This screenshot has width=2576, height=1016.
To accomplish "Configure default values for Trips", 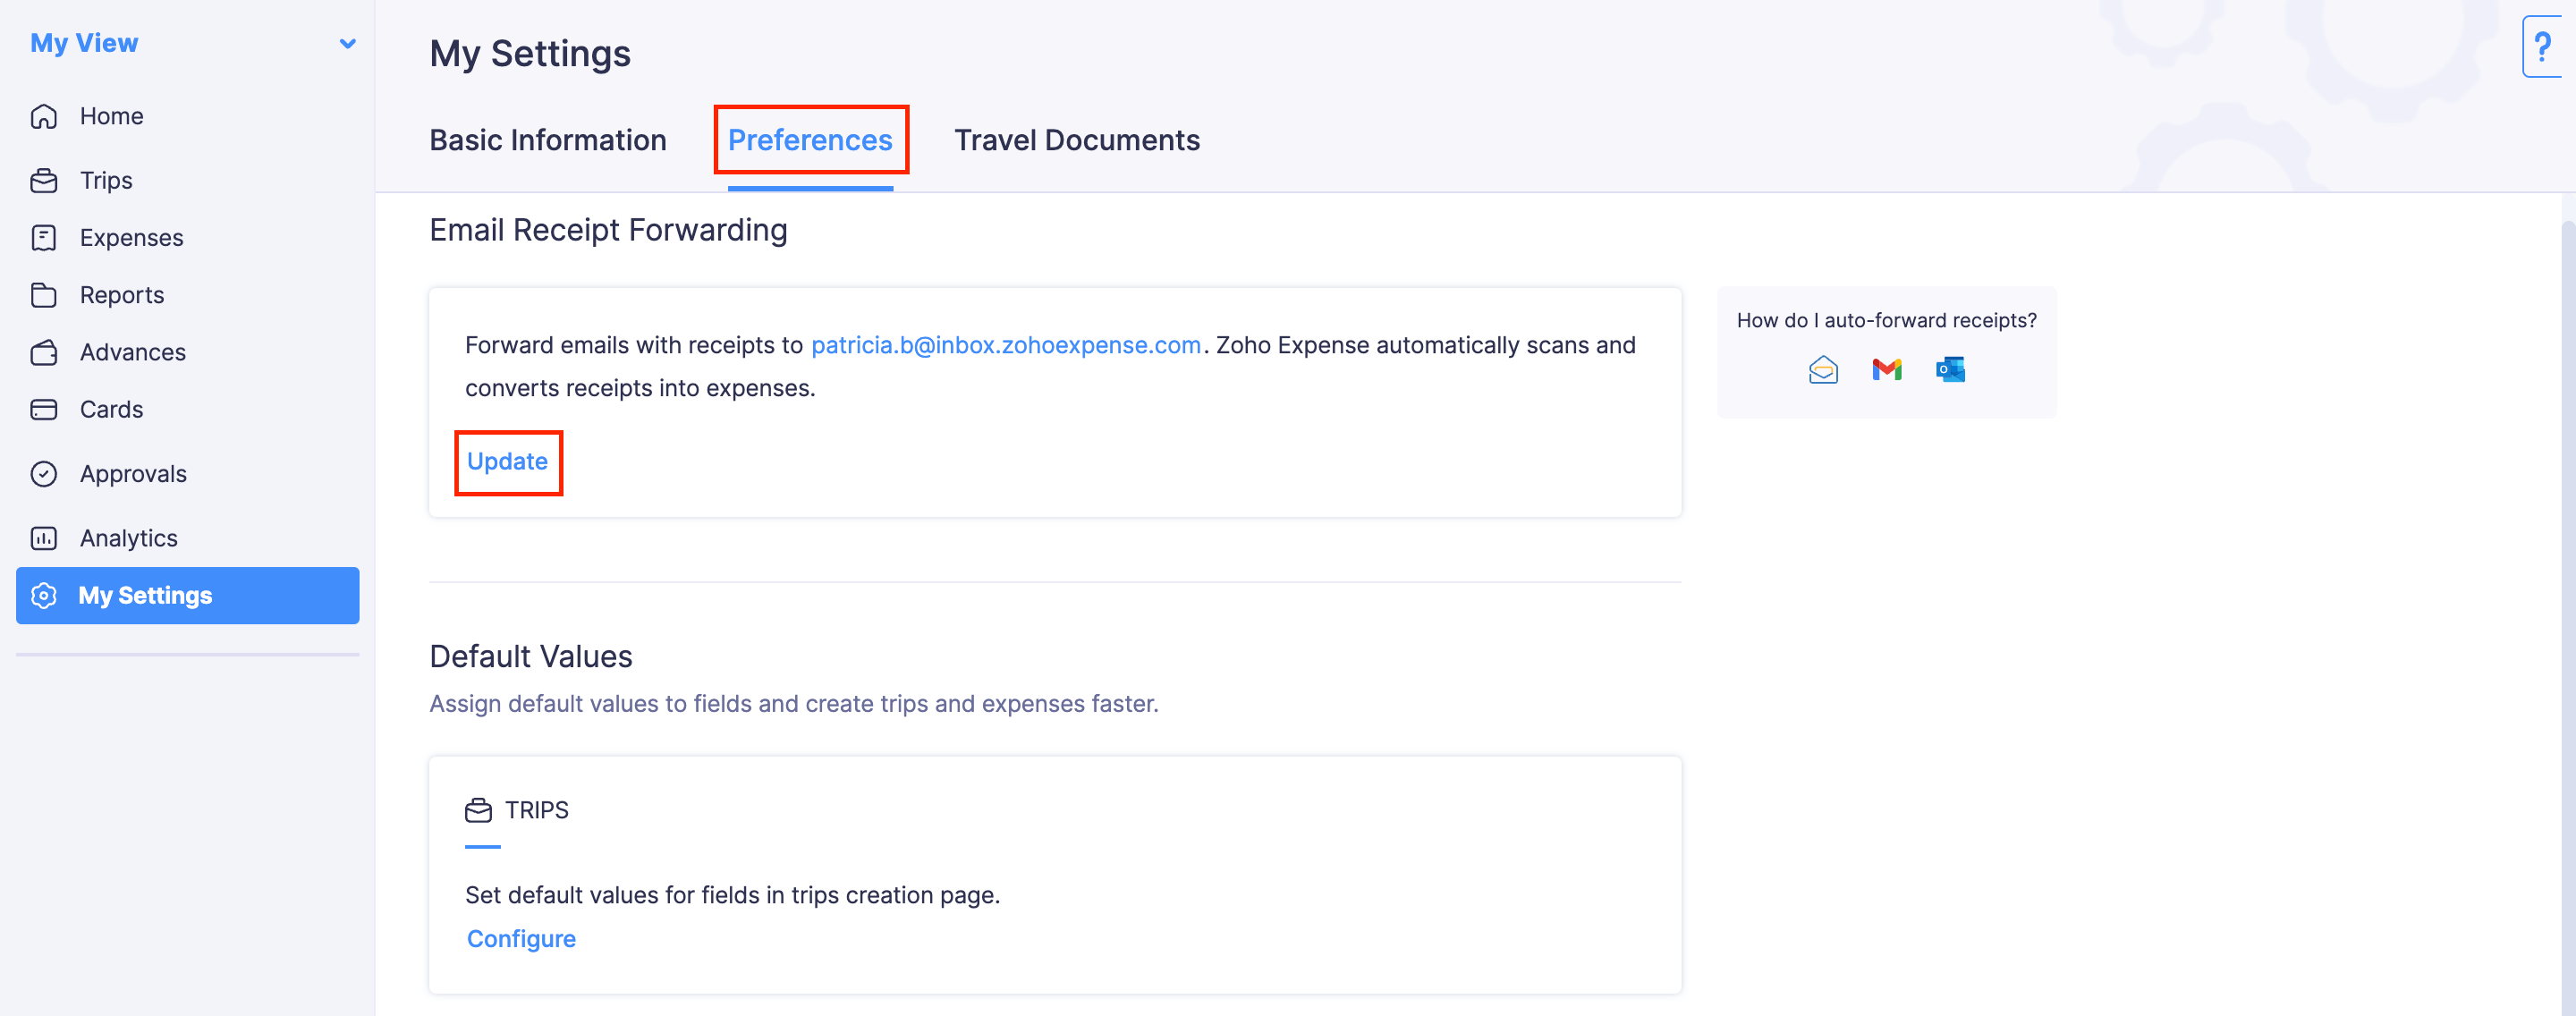I will [x=521, y=938].
